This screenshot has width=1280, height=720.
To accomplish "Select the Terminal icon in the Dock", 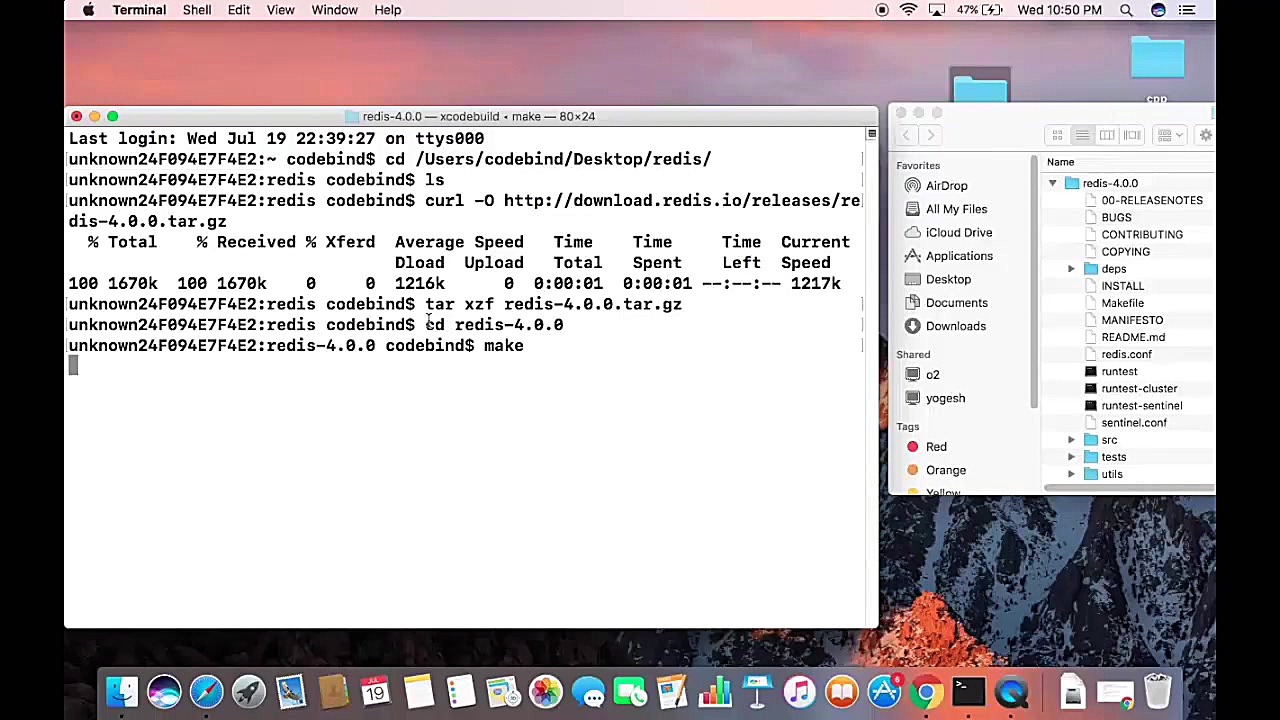I will coord(966,690).
